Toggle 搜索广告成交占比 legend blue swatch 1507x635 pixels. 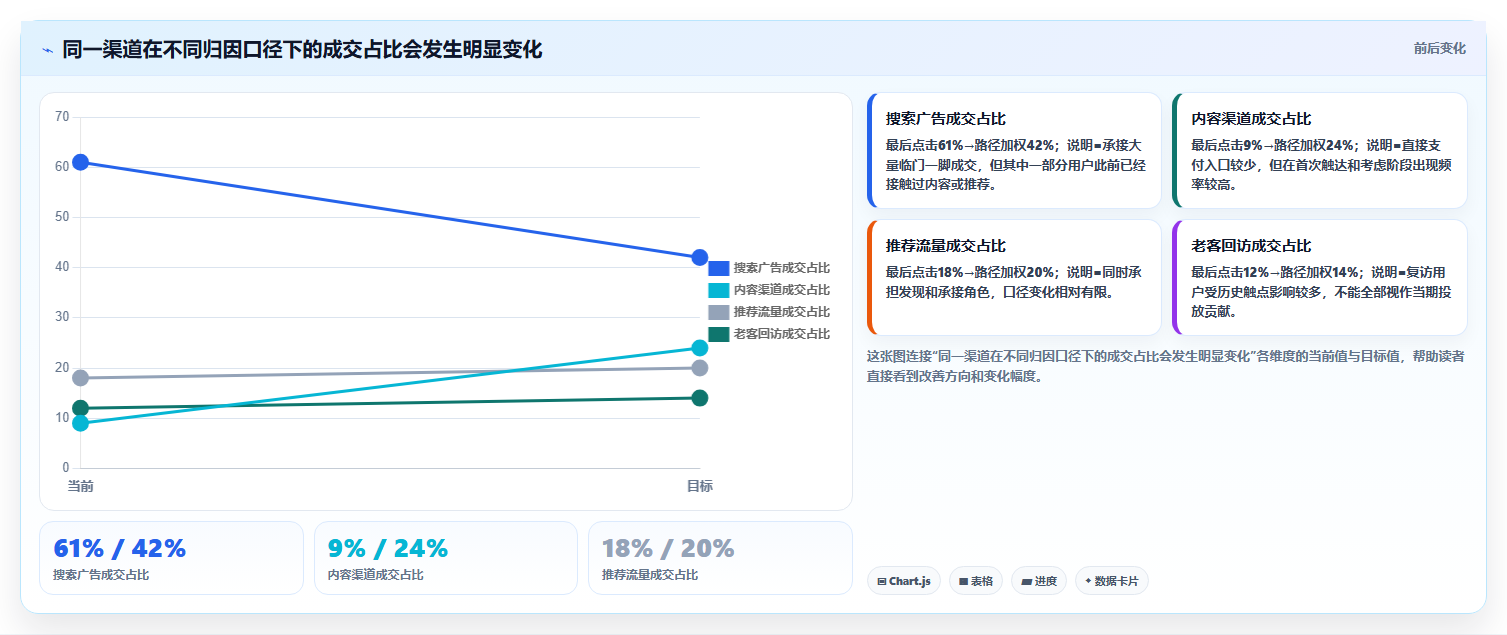pyautogui.click(x=719, y=268)
